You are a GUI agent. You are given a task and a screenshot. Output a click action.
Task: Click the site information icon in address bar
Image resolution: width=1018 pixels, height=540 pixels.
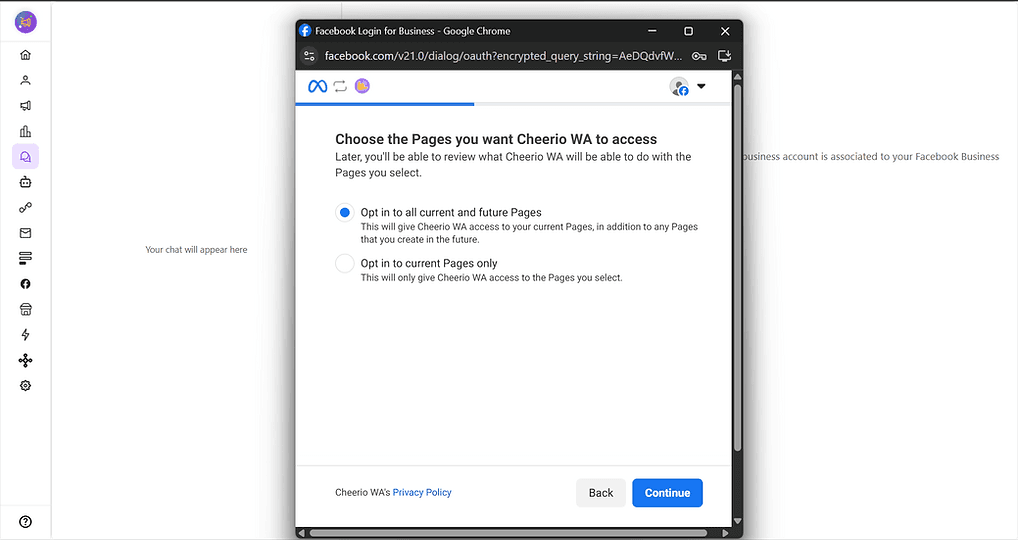pos(310,56)
